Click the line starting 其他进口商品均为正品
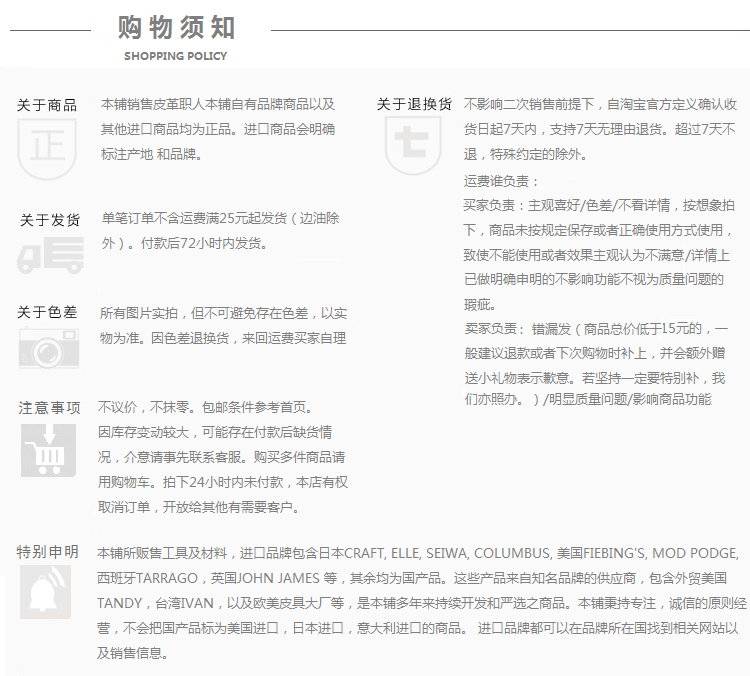 coord(218,129)
